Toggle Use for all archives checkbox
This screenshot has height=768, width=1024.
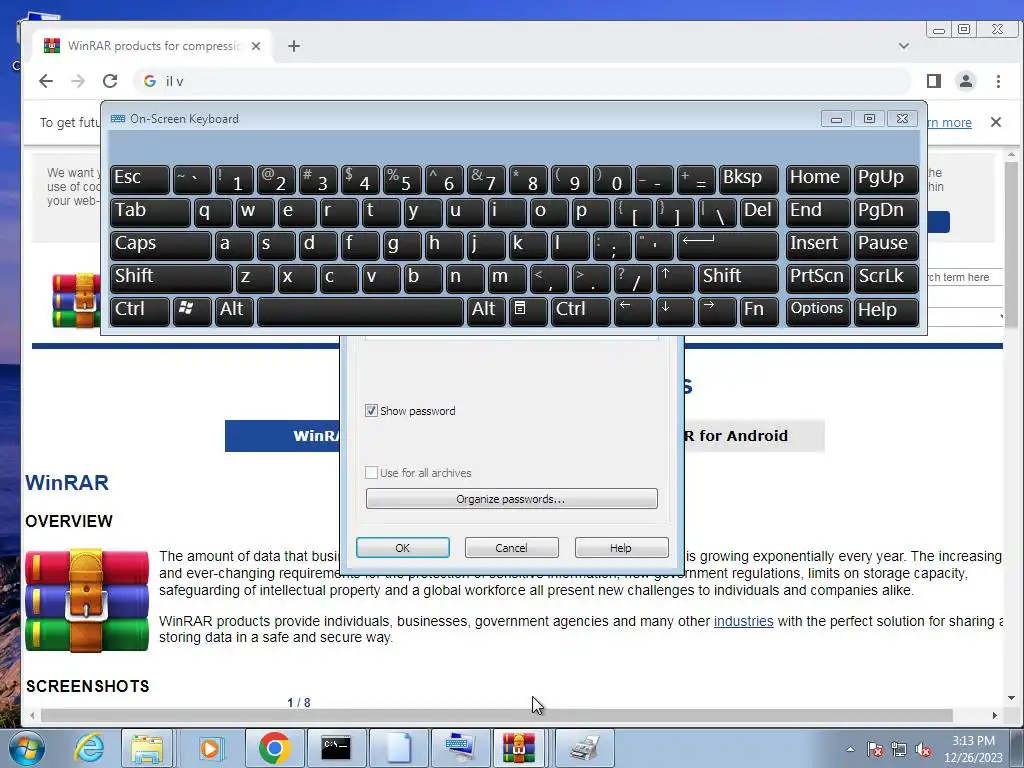point(371,473)
